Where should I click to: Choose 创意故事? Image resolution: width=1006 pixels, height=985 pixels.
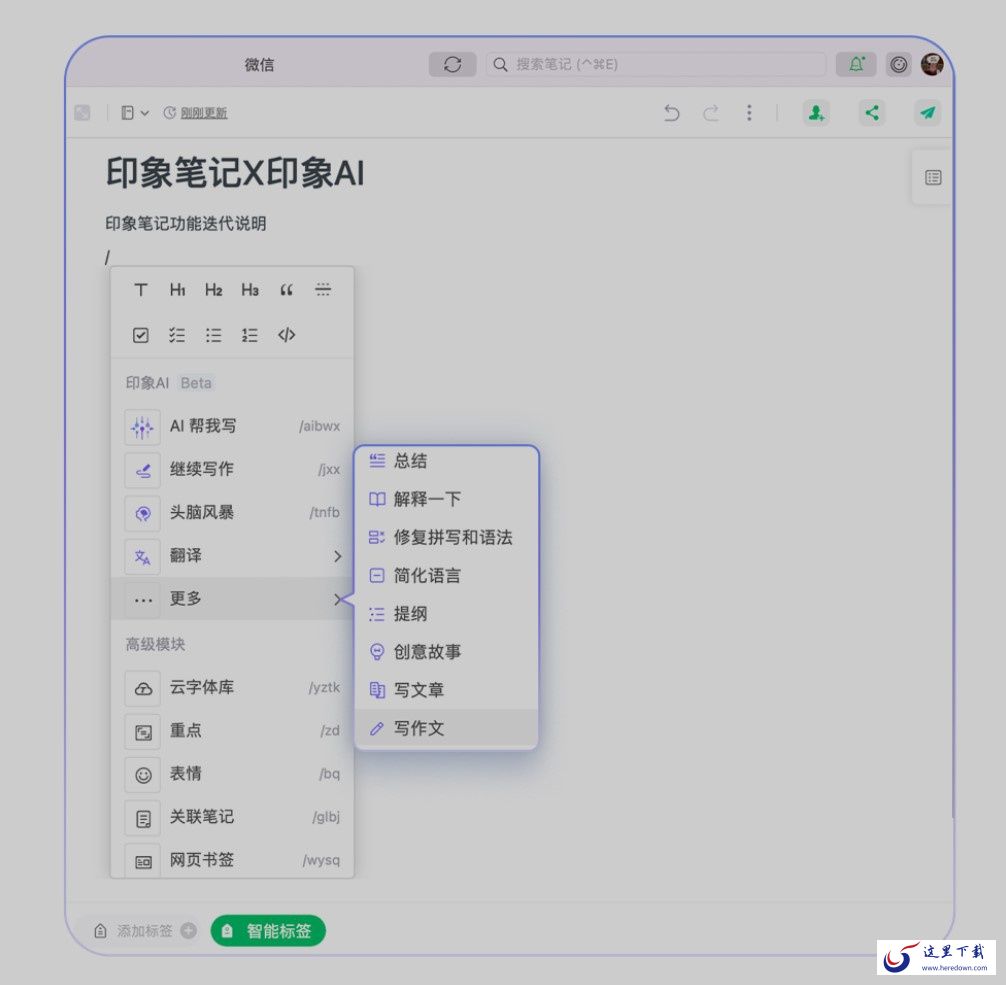447,652
